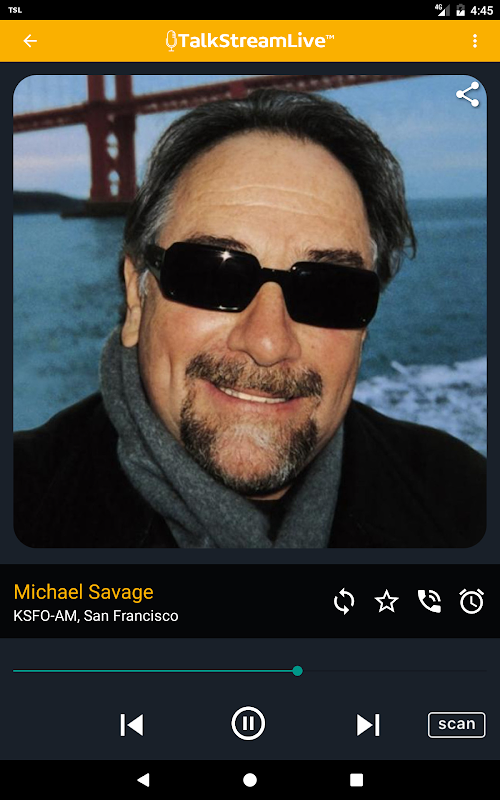Share this show via share icon
The width and height of the screenshot is (500, 800).
[x=467, y=95]
